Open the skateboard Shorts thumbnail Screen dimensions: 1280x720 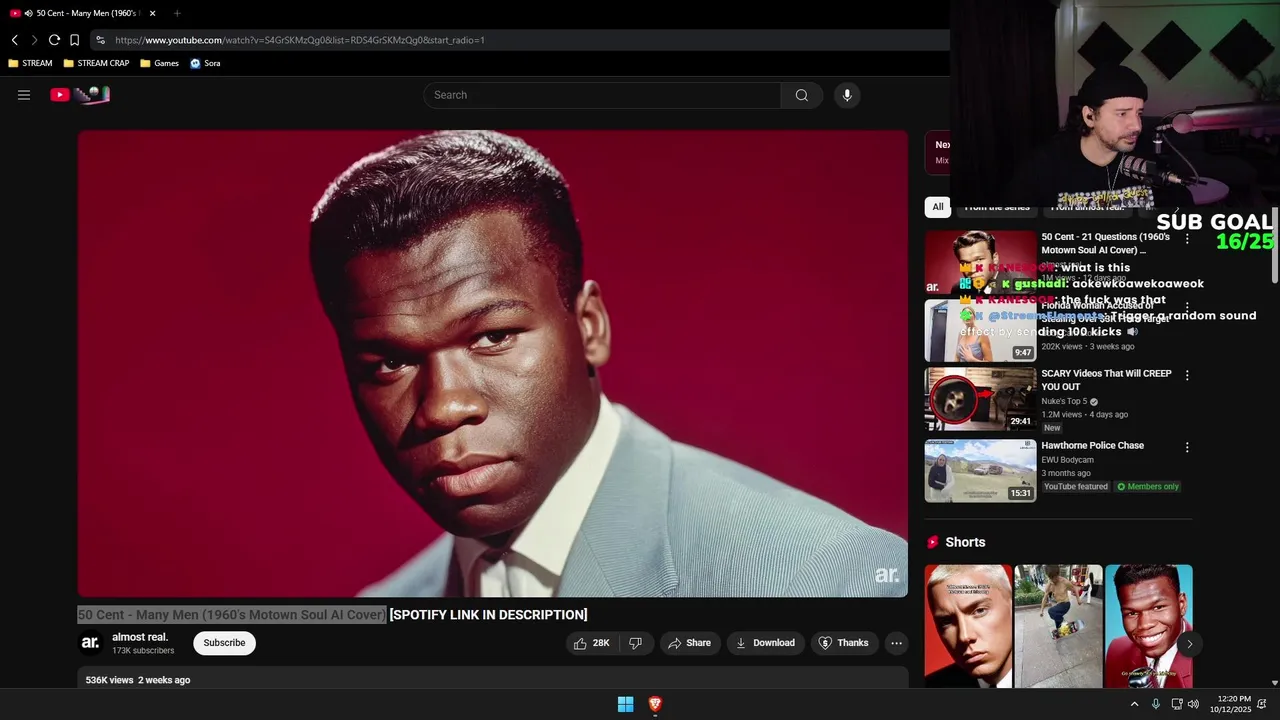(x=1058, y=627)
